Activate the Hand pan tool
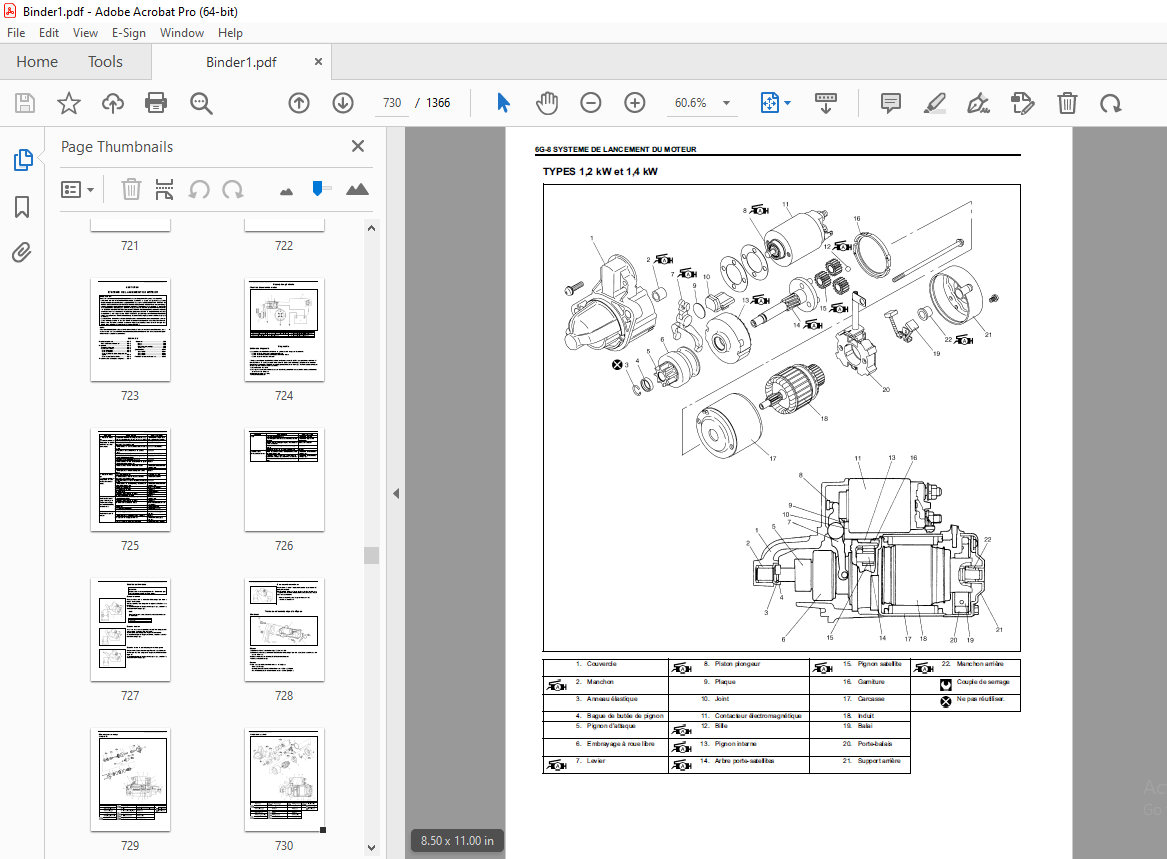The height and width of the screenshot is (859, 1167). pyautogui.click(x=547, y=103)
